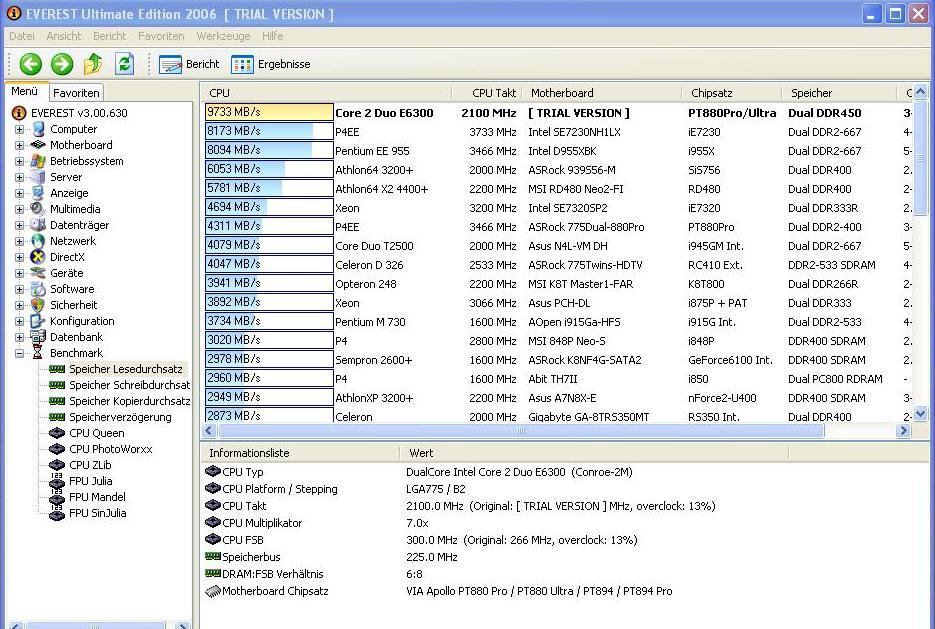Click the CPU Queen chip icon
Screen dimensions: 935x629
click(x=57, y=433)
